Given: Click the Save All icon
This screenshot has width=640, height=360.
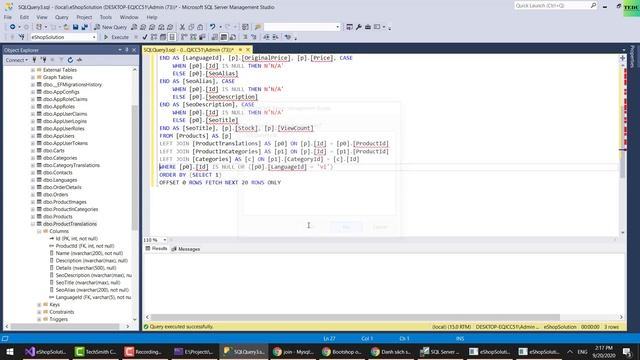Looking at the screenshot, I should coord(84,27).
